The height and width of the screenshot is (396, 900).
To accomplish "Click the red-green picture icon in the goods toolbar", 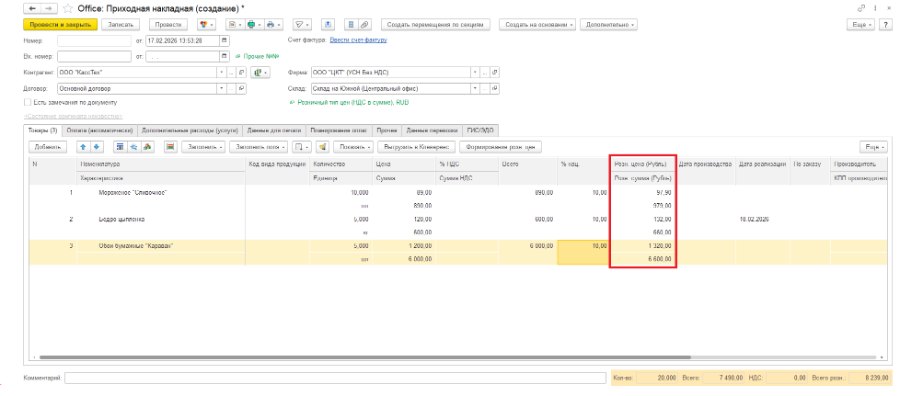I will tap(170, 147).
